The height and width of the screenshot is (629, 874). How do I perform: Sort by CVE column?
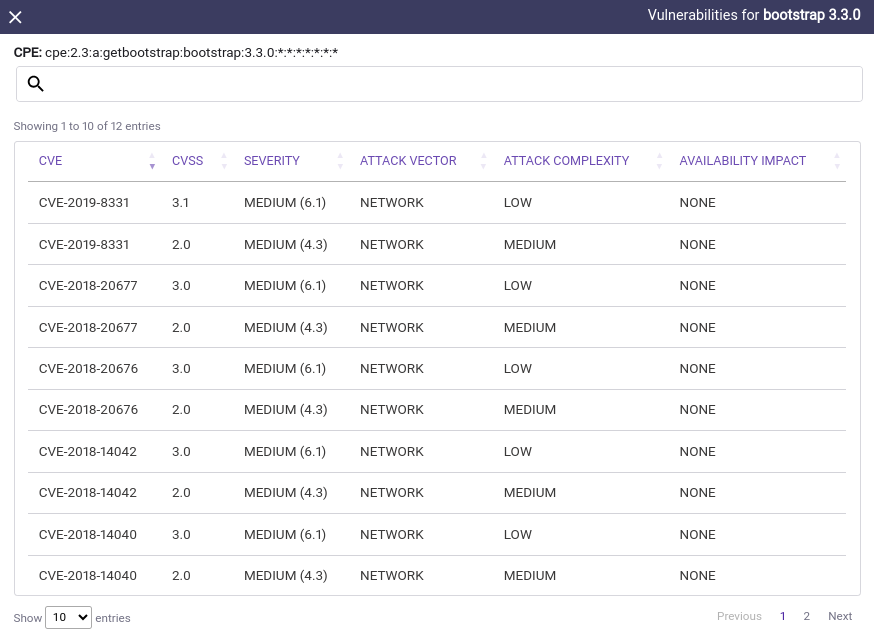(50, 161)
